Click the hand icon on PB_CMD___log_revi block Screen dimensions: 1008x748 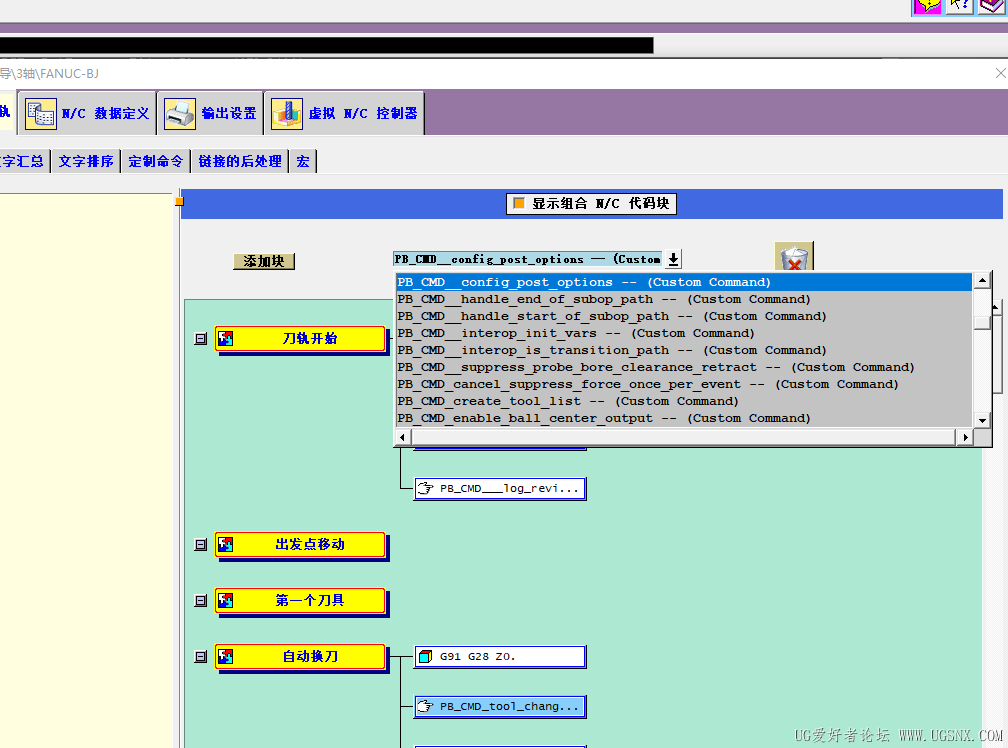tap(425, 488)
